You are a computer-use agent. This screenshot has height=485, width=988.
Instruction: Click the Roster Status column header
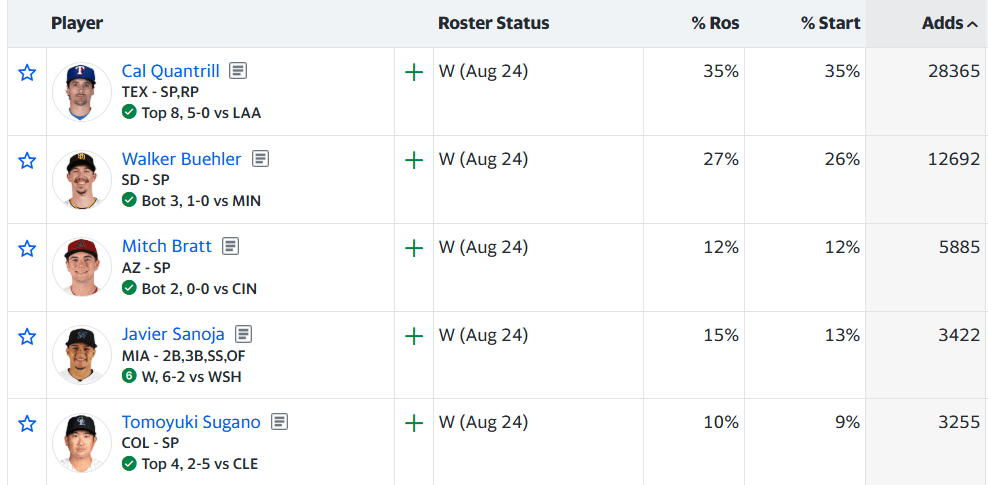[x=493, y=23]
